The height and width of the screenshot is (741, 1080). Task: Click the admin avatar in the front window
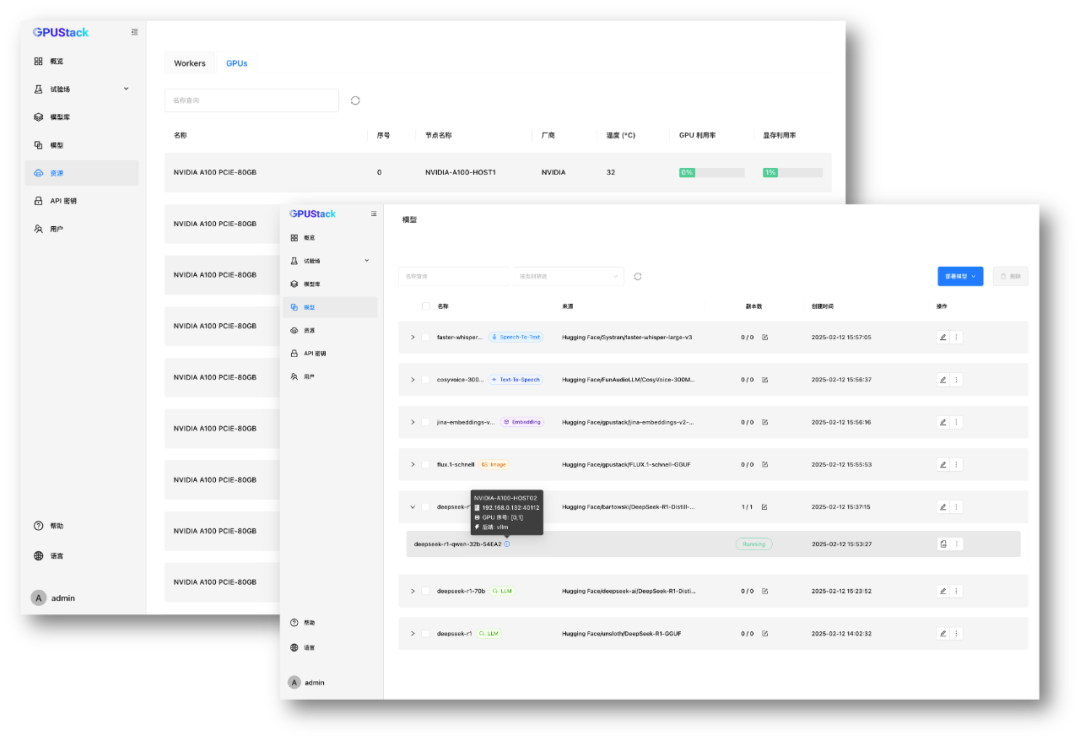pos(294,682)
